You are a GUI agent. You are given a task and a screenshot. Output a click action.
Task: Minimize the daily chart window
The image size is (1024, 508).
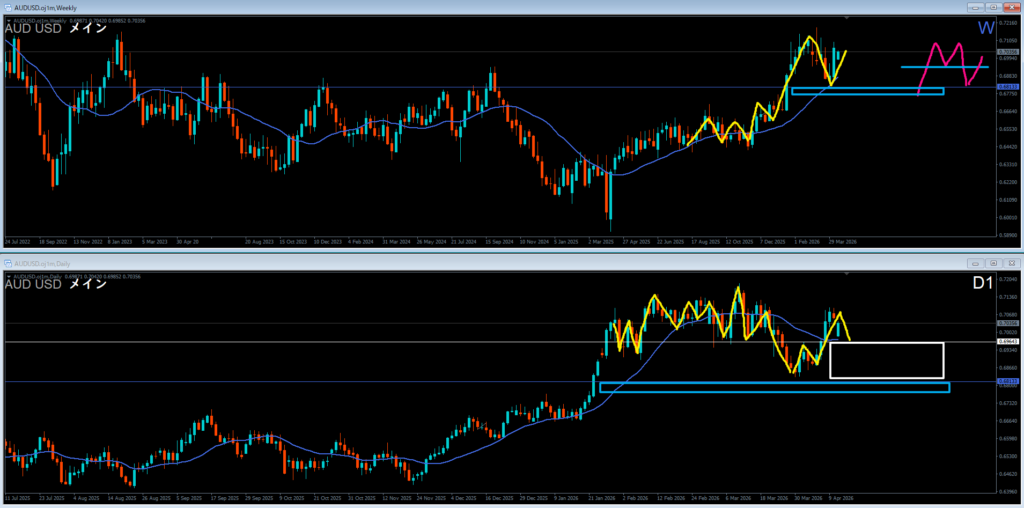pos(977,263)
